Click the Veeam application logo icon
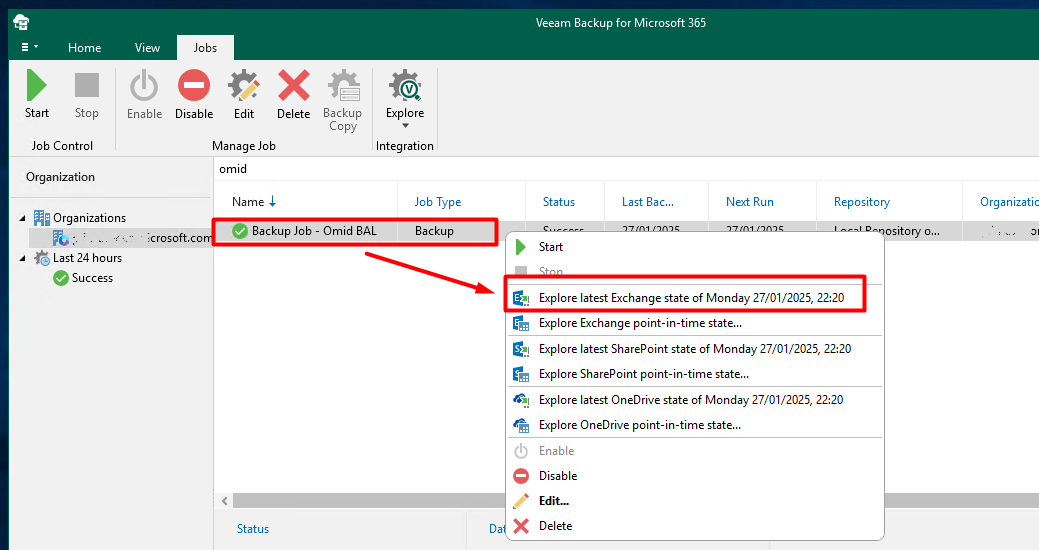This screenshot has height=550, width=1039. point(21,23)
